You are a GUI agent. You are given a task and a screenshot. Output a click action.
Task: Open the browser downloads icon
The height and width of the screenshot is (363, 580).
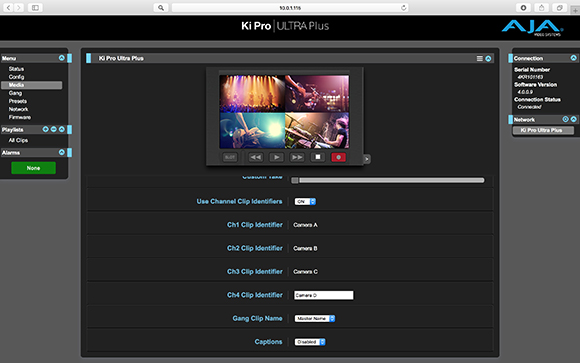point(523,7)
